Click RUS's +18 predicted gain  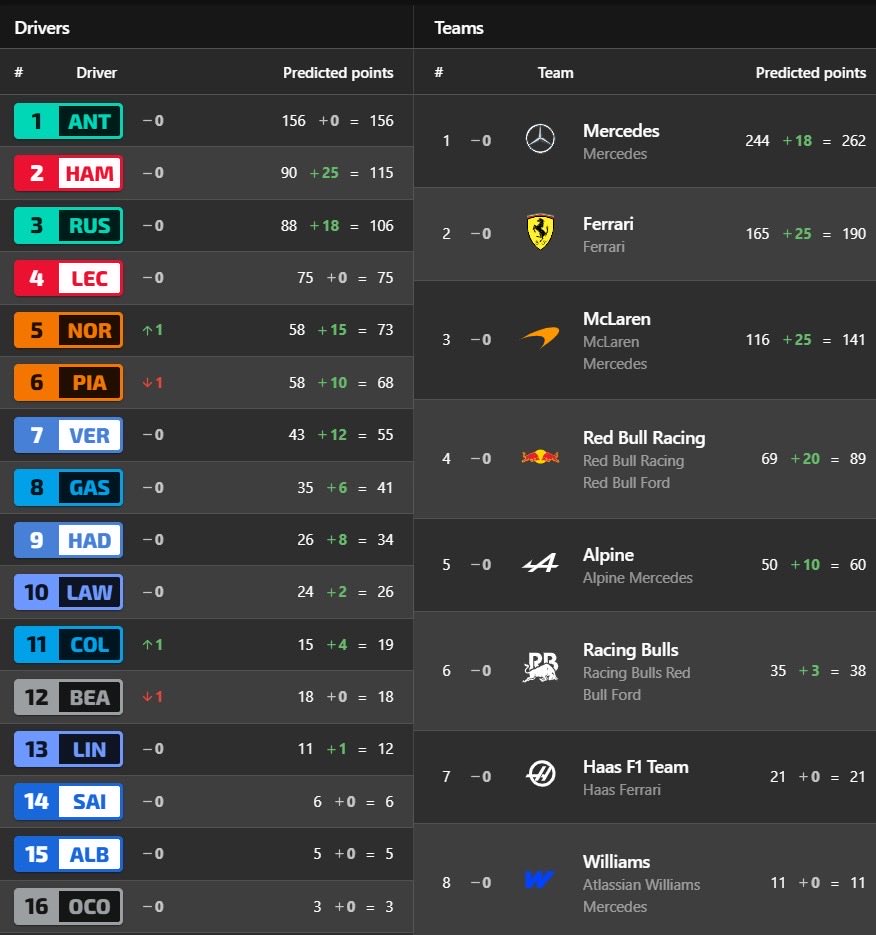(324, 225)
